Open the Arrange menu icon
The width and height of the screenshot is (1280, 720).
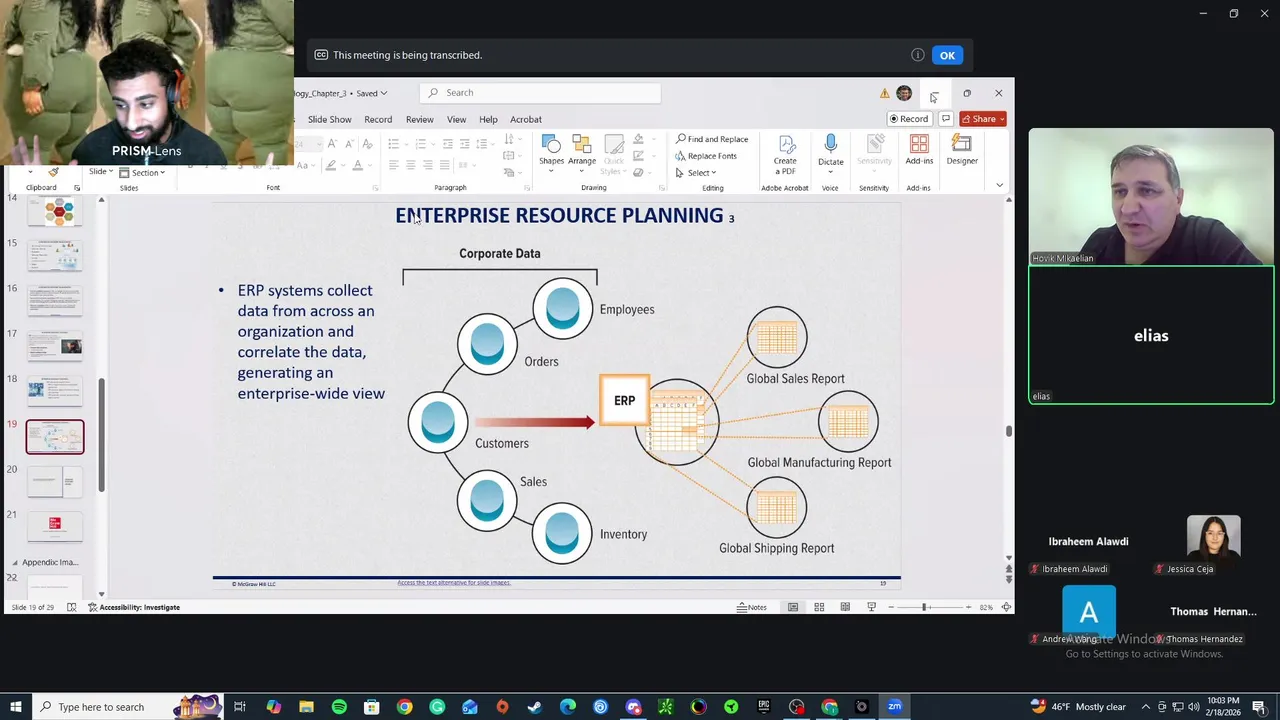582,152
